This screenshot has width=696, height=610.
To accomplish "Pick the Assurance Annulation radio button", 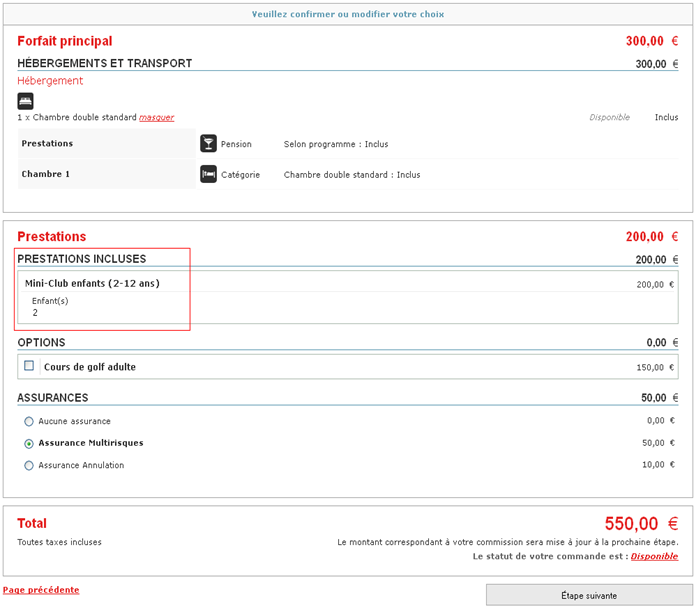I will (x=29, y=465).
